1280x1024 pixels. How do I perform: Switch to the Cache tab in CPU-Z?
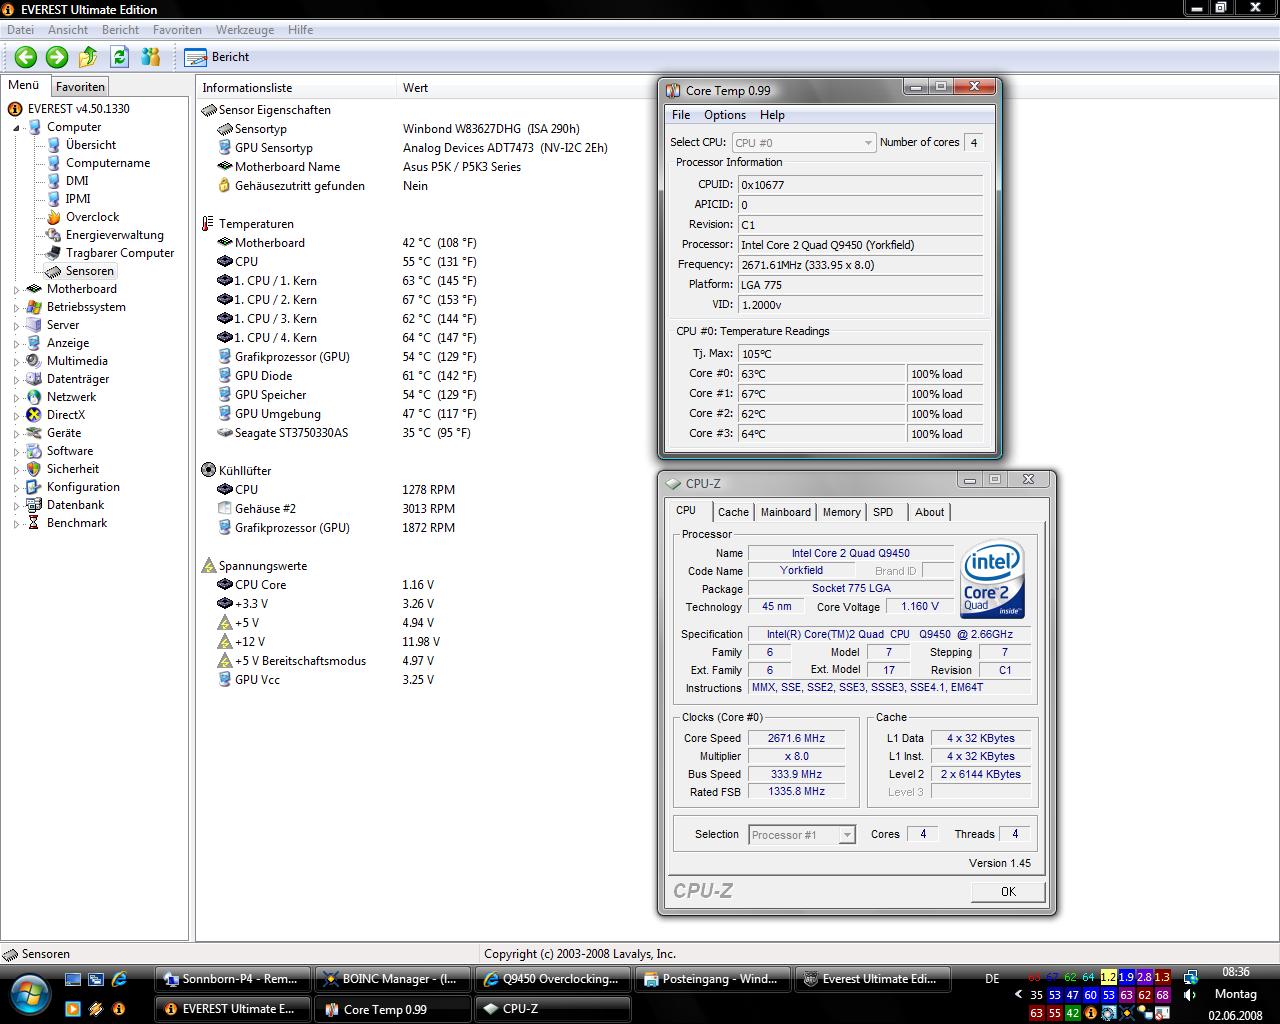[x=733, y=512]
